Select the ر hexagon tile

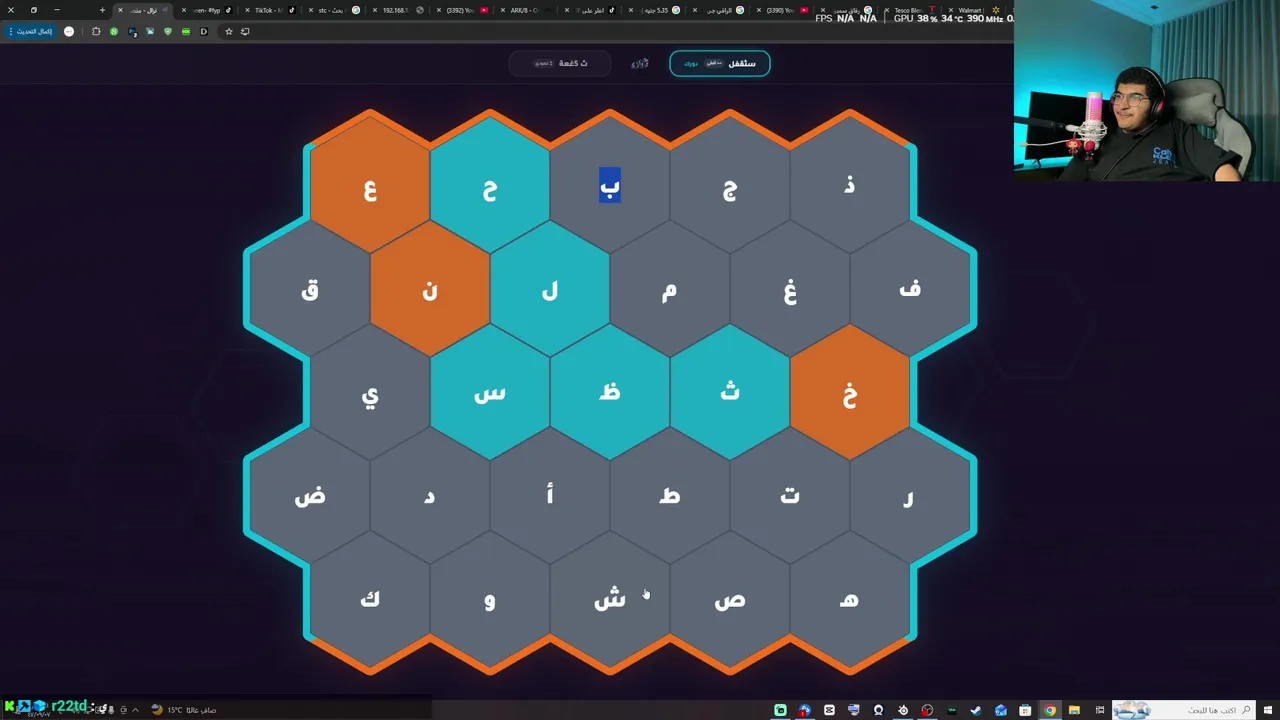pos(910,497)
